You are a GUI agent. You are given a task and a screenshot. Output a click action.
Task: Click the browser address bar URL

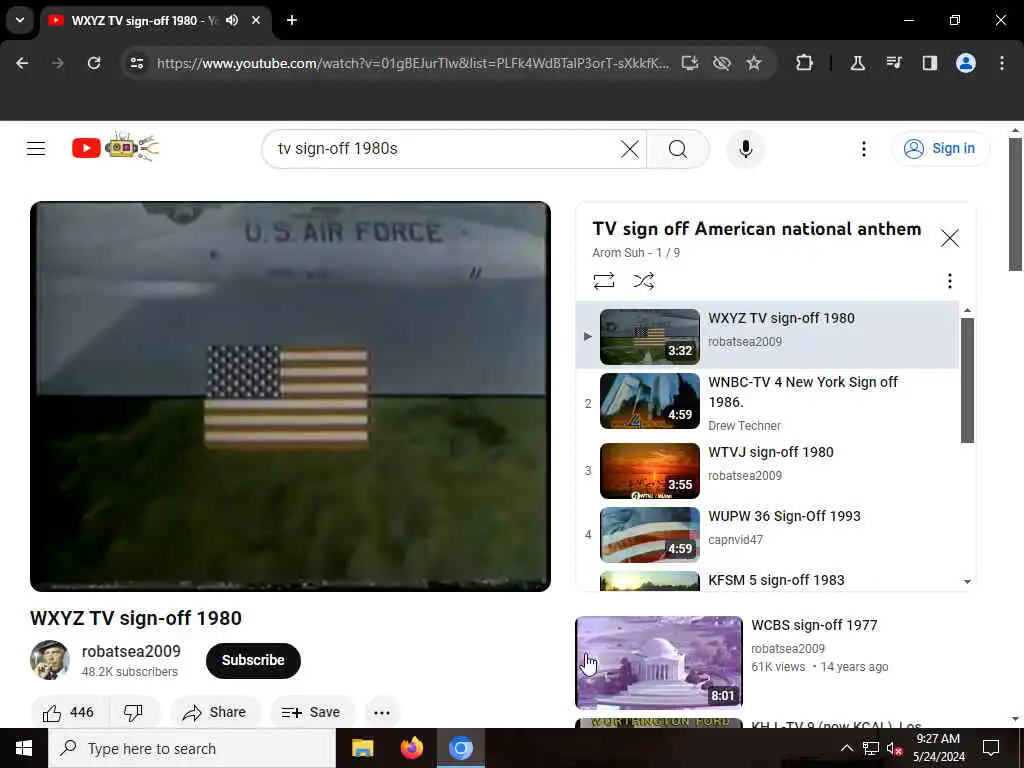point(413,63)
